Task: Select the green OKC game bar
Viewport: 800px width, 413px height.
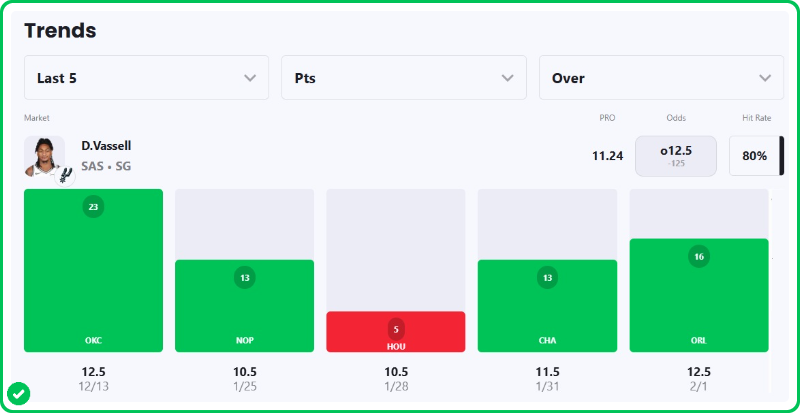Action: pos(93,290)
